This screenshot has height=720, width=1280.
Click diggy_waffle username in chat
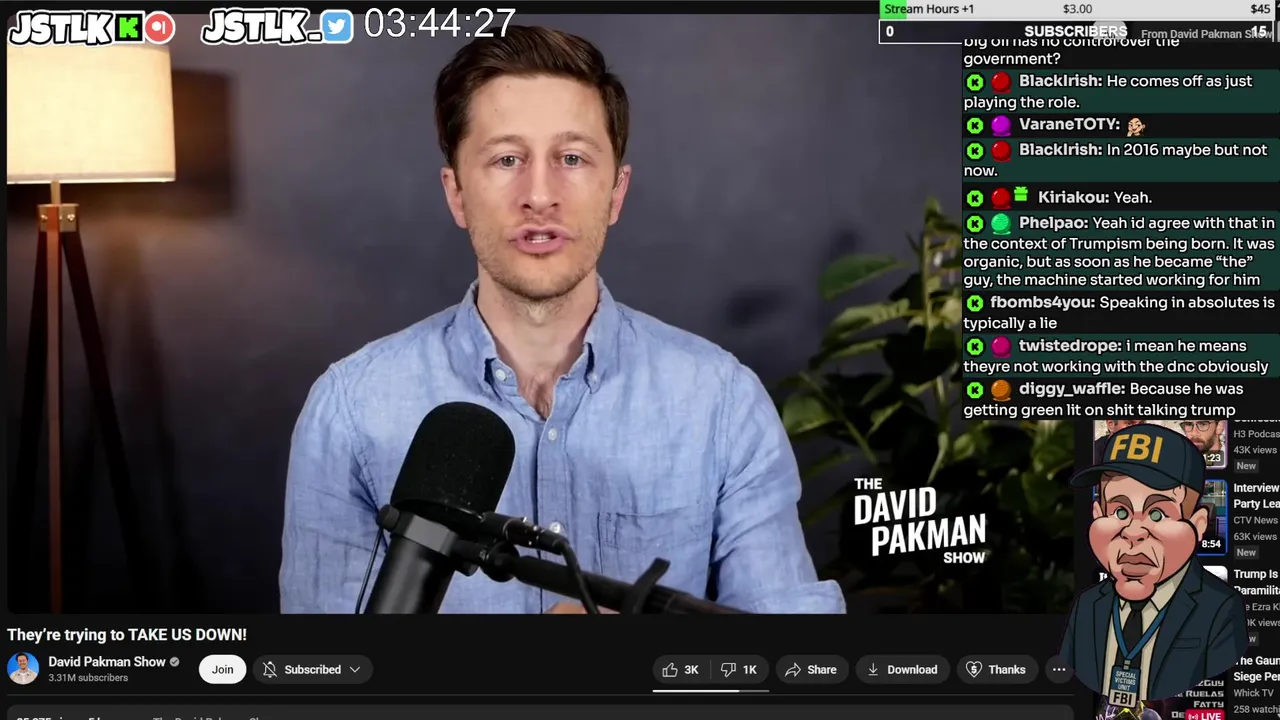pos(1072,388)
